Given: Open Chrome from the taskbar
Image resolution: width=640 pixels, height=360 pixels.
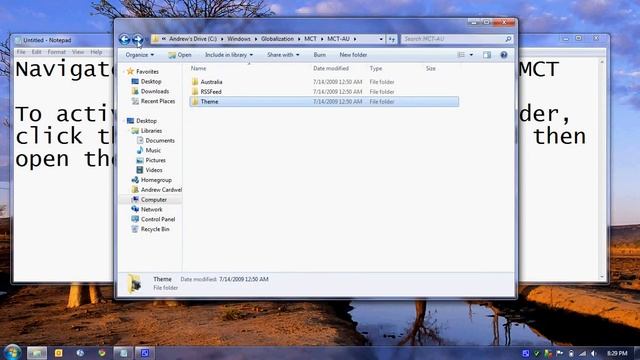Looking at the screenshot, I should coord(102,353).
